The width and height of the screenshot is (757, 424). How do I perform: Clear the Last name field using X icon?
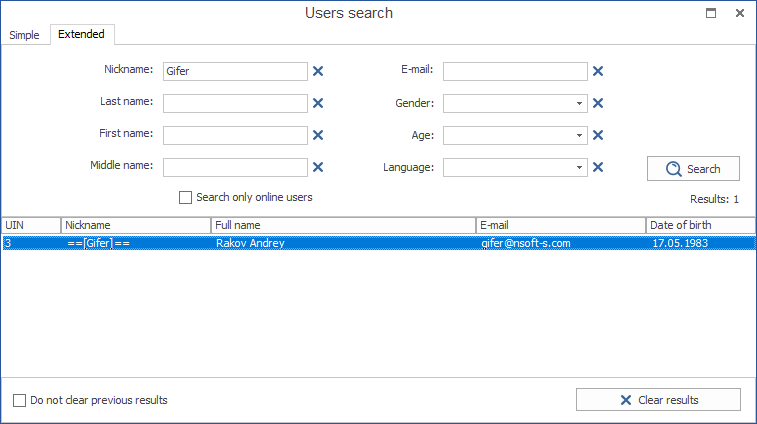(x=318, y=103)
